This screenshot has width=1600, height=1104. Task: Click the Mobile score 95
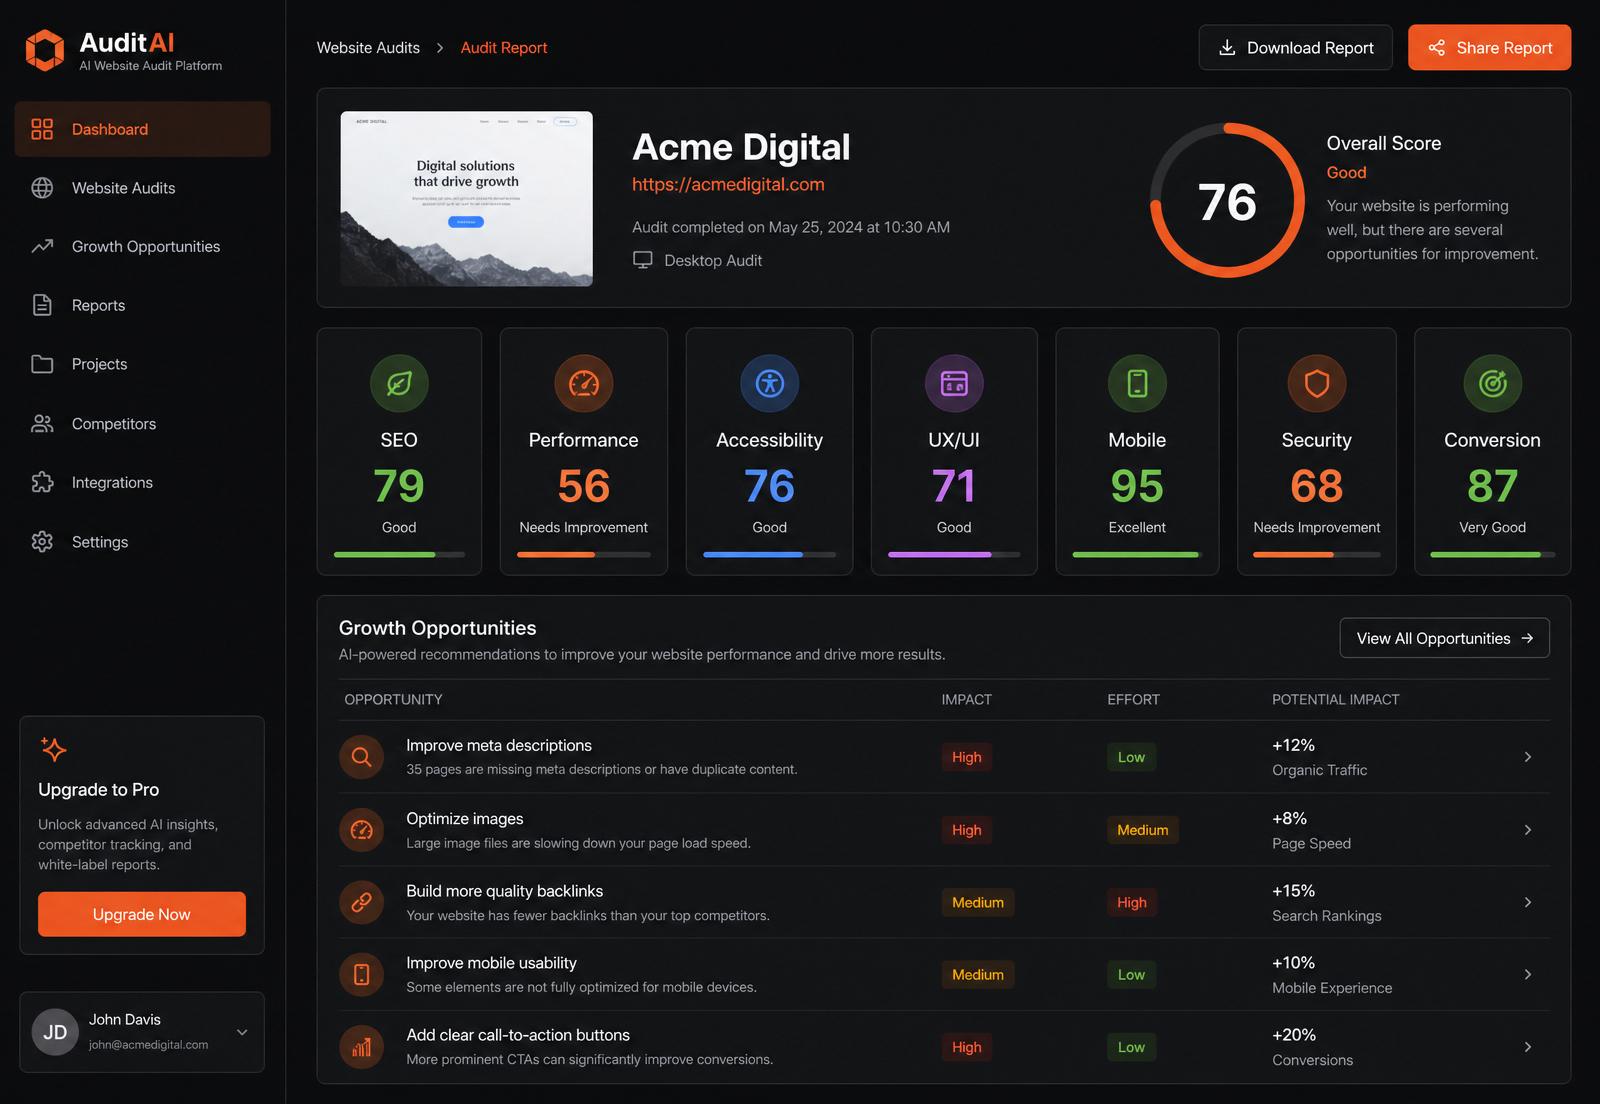point(1137,486)
